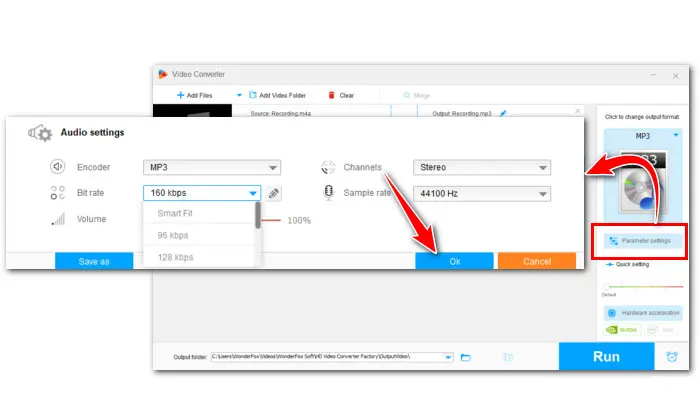The image size is (700, 407).
Task: Click Add Video Folder
Action: [x=277, y=95]
